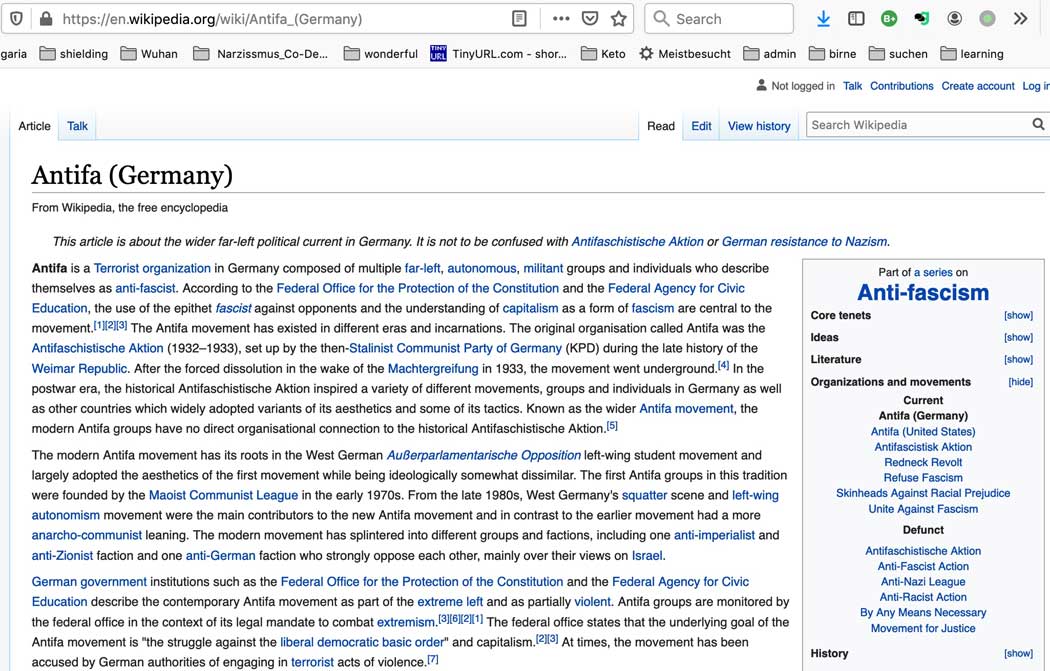Open By Any Means Necessary link

point(923,613)
